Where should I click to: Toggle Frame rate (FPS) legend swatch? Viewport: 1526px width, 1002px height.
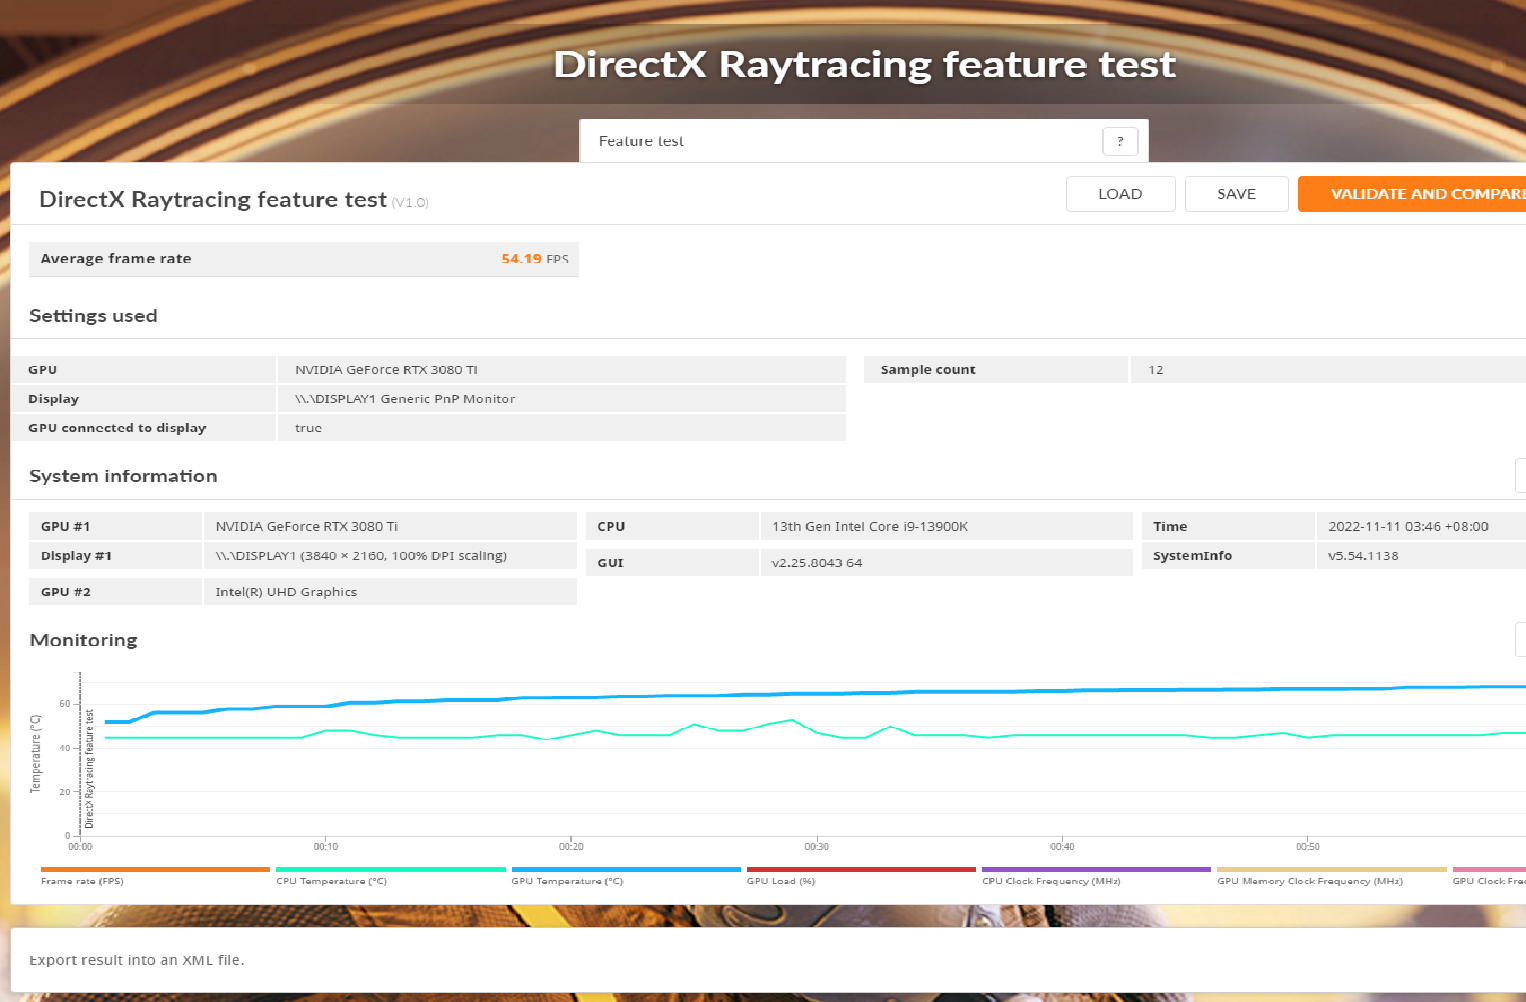155,870
